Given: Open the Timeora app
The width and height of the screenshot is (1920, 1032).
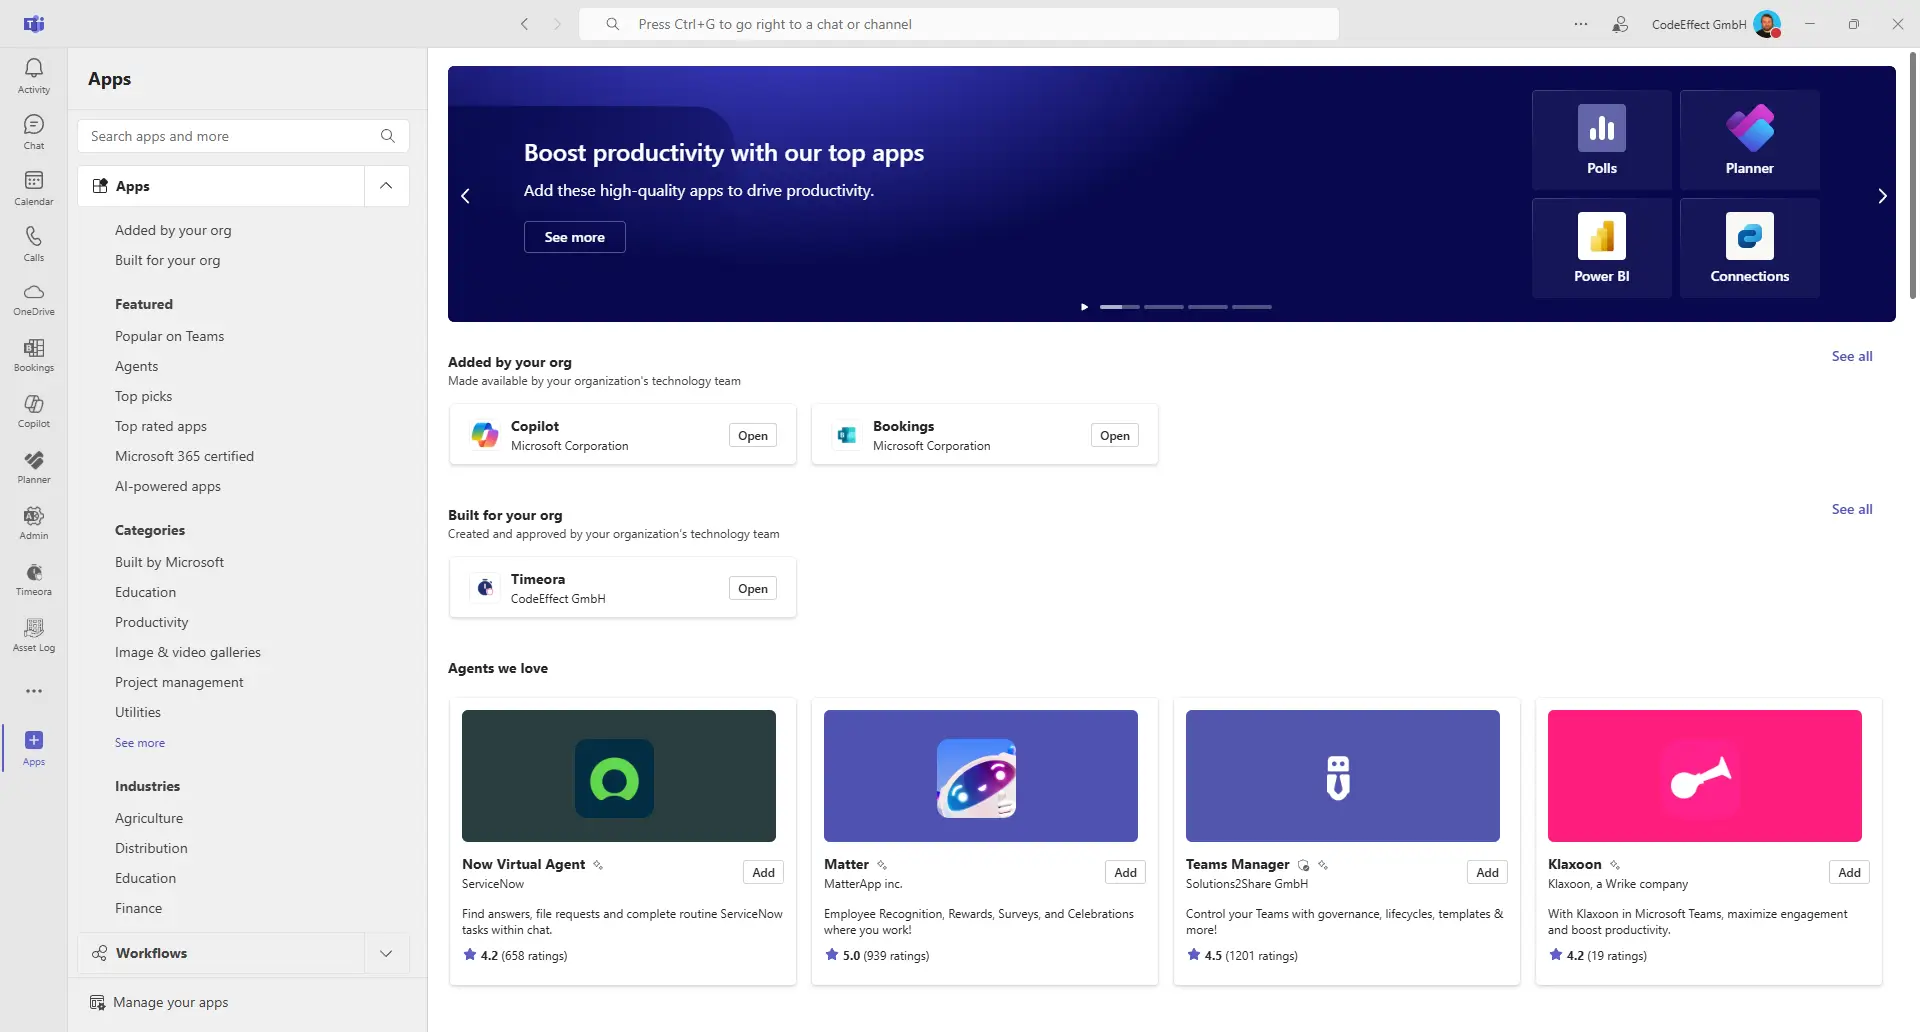Looking at the screenshot, I should click(753, 588).
